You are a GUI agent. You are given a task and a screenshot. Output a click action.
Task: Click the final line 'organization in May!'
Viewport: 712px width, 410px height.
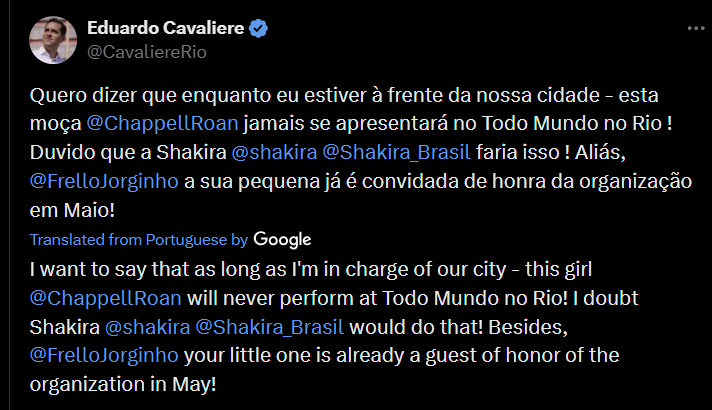click(122, 383)
